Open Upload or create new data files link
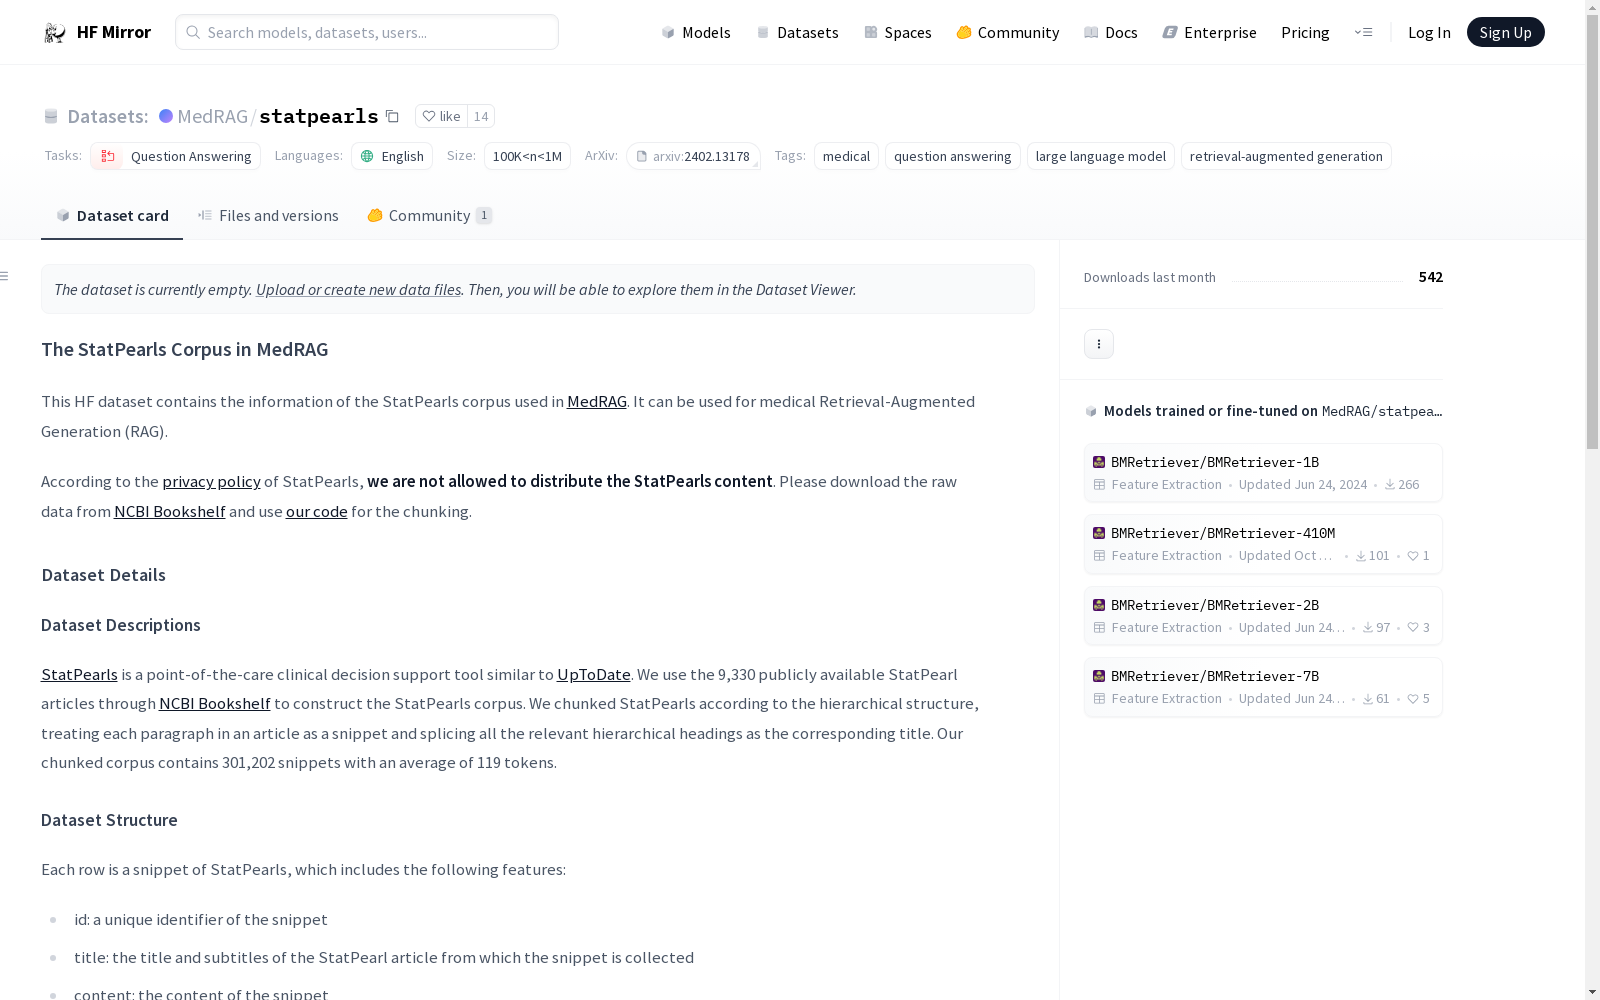This screenshot has height=1000, width=1600. 358,289
